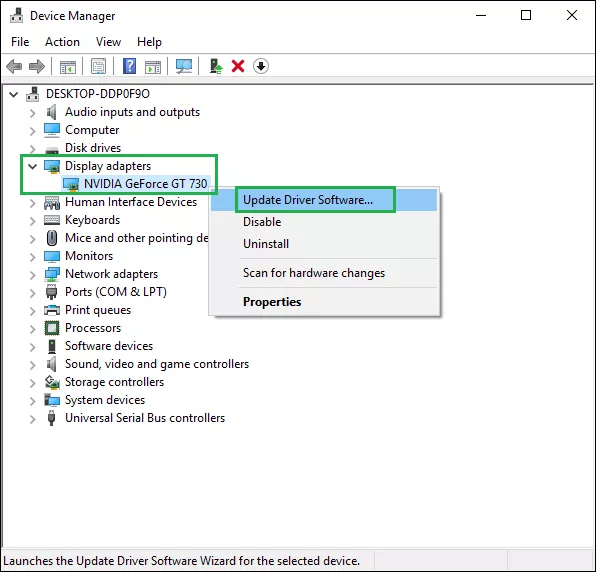Screen dimensions: 596x572
Task: Click the Universal Serial Bus controllers icon
Action: 51,418
